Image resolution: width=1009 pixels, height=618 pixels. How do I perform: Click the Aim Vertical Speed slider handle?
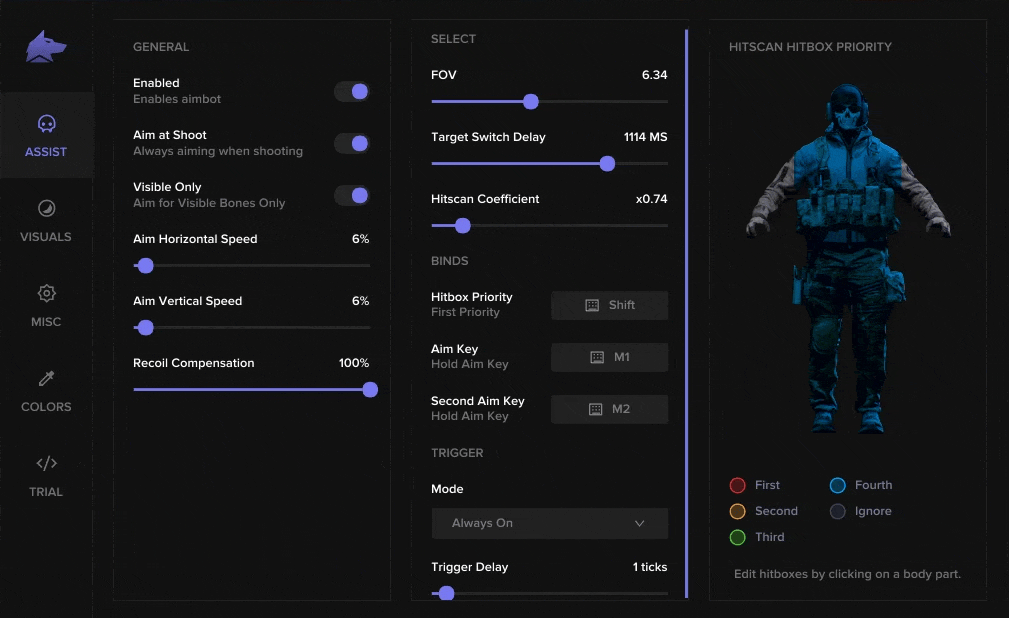click(x=145, y=328)
